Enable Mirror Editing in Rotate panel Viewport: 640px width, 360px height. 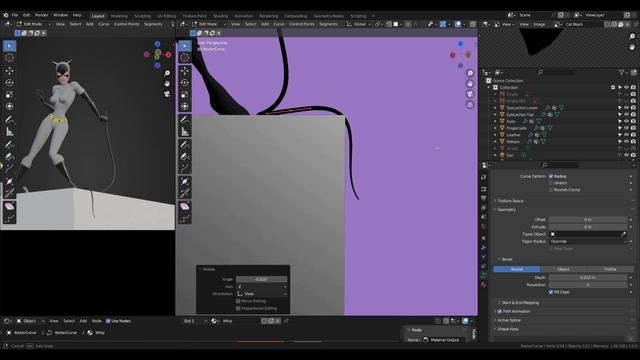pos(238,301)
